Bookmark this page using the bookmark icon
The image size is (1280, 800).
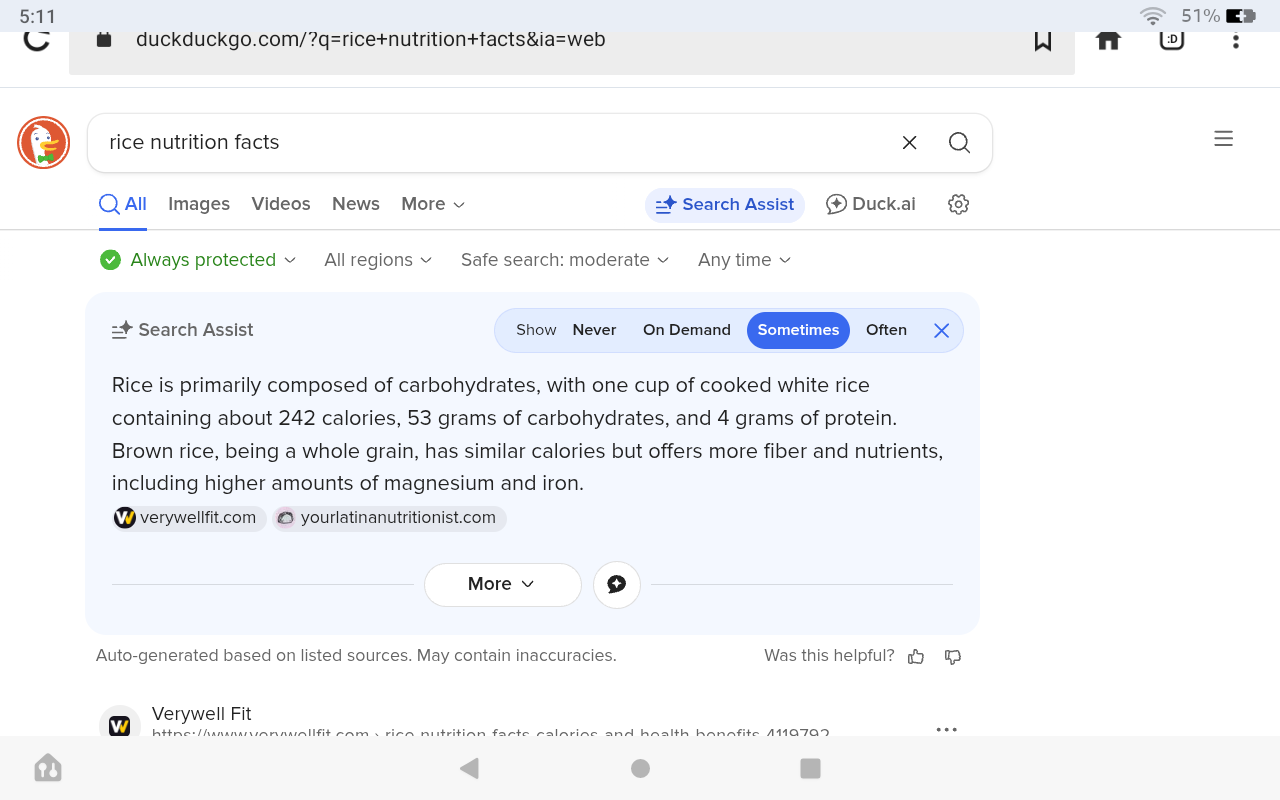click(x=1043, y=40)
